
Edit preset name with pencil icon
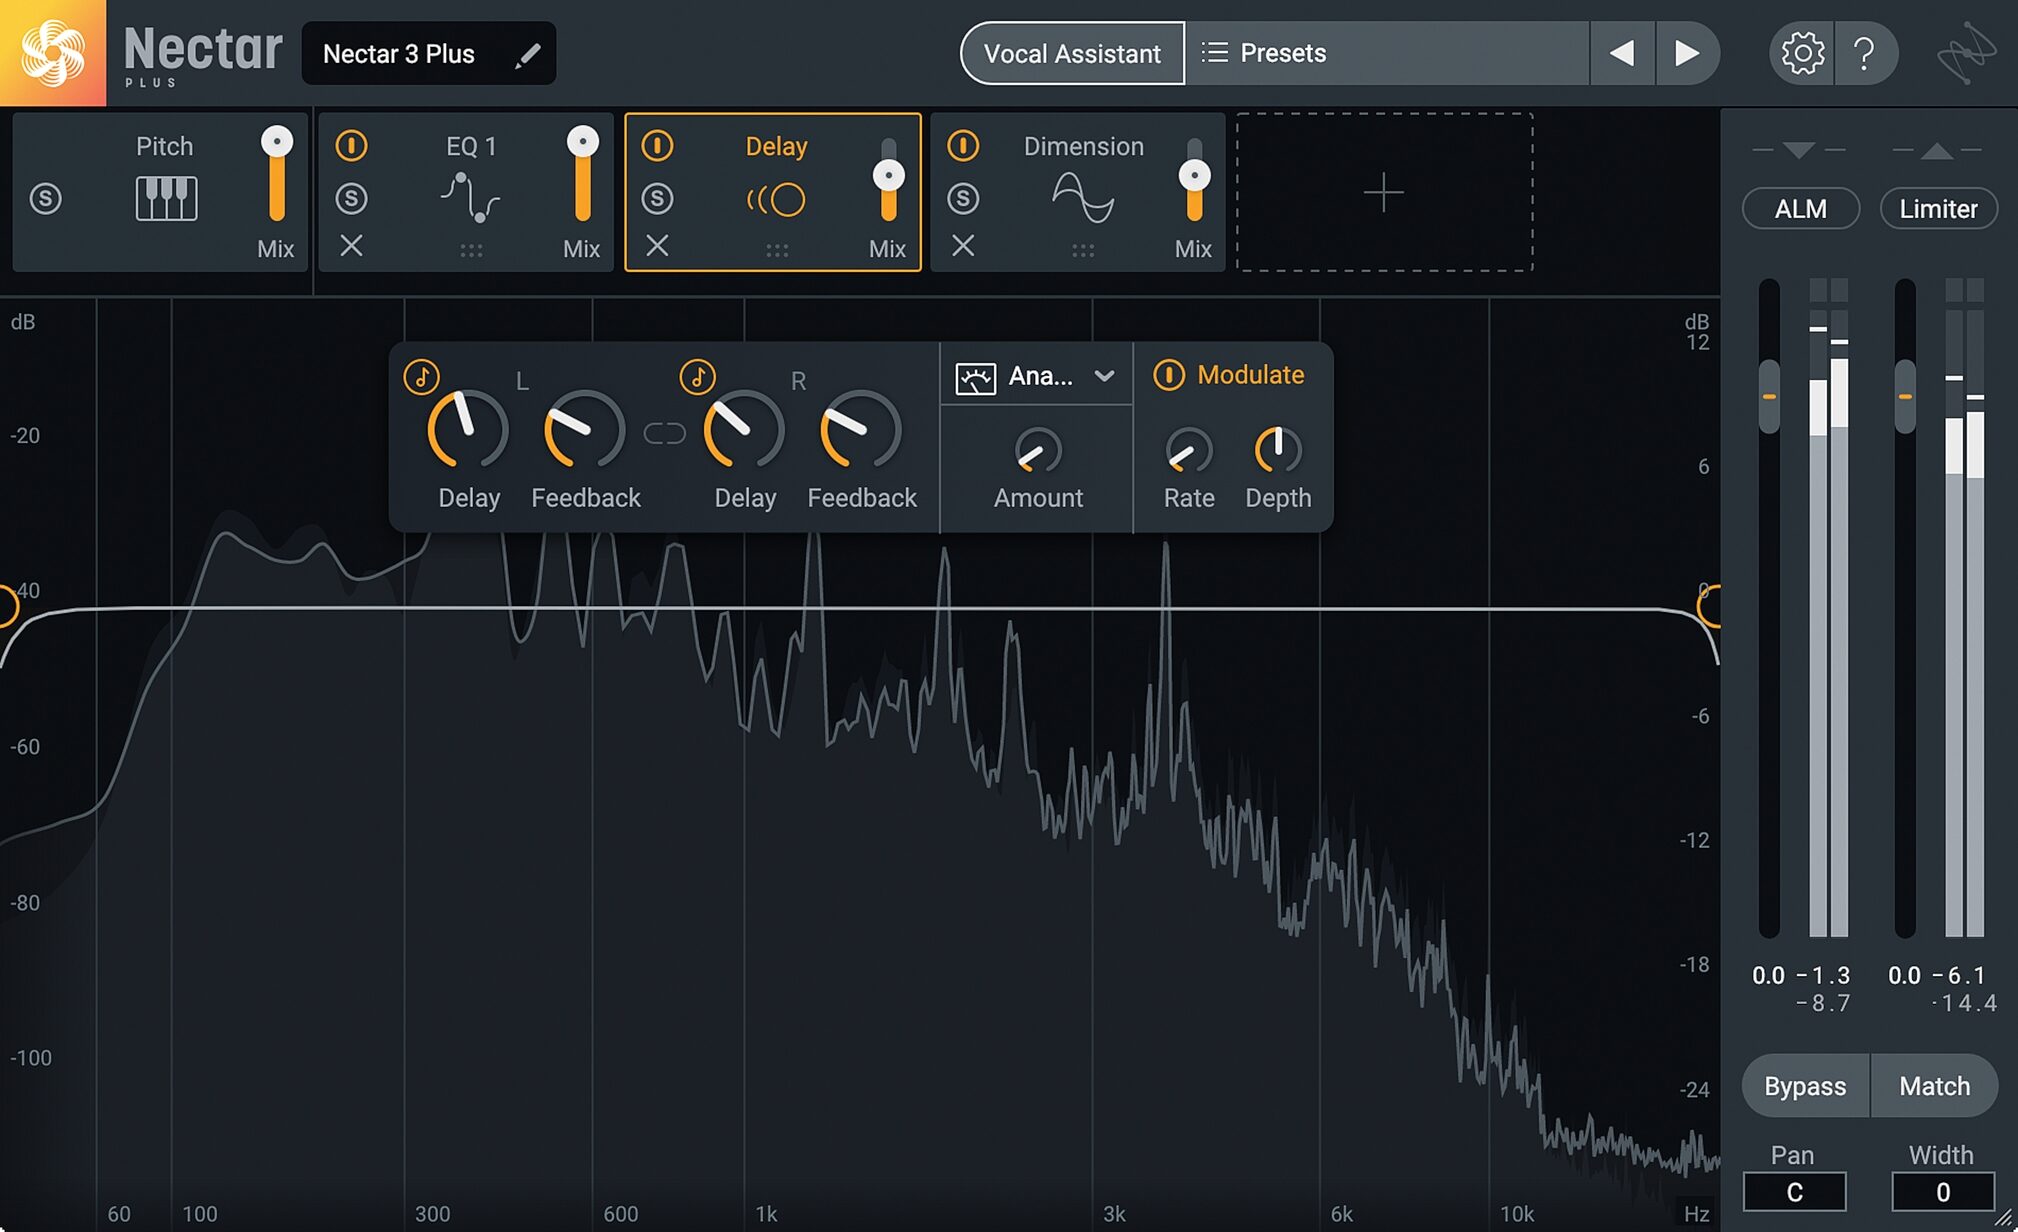click(x=527, y=55)
